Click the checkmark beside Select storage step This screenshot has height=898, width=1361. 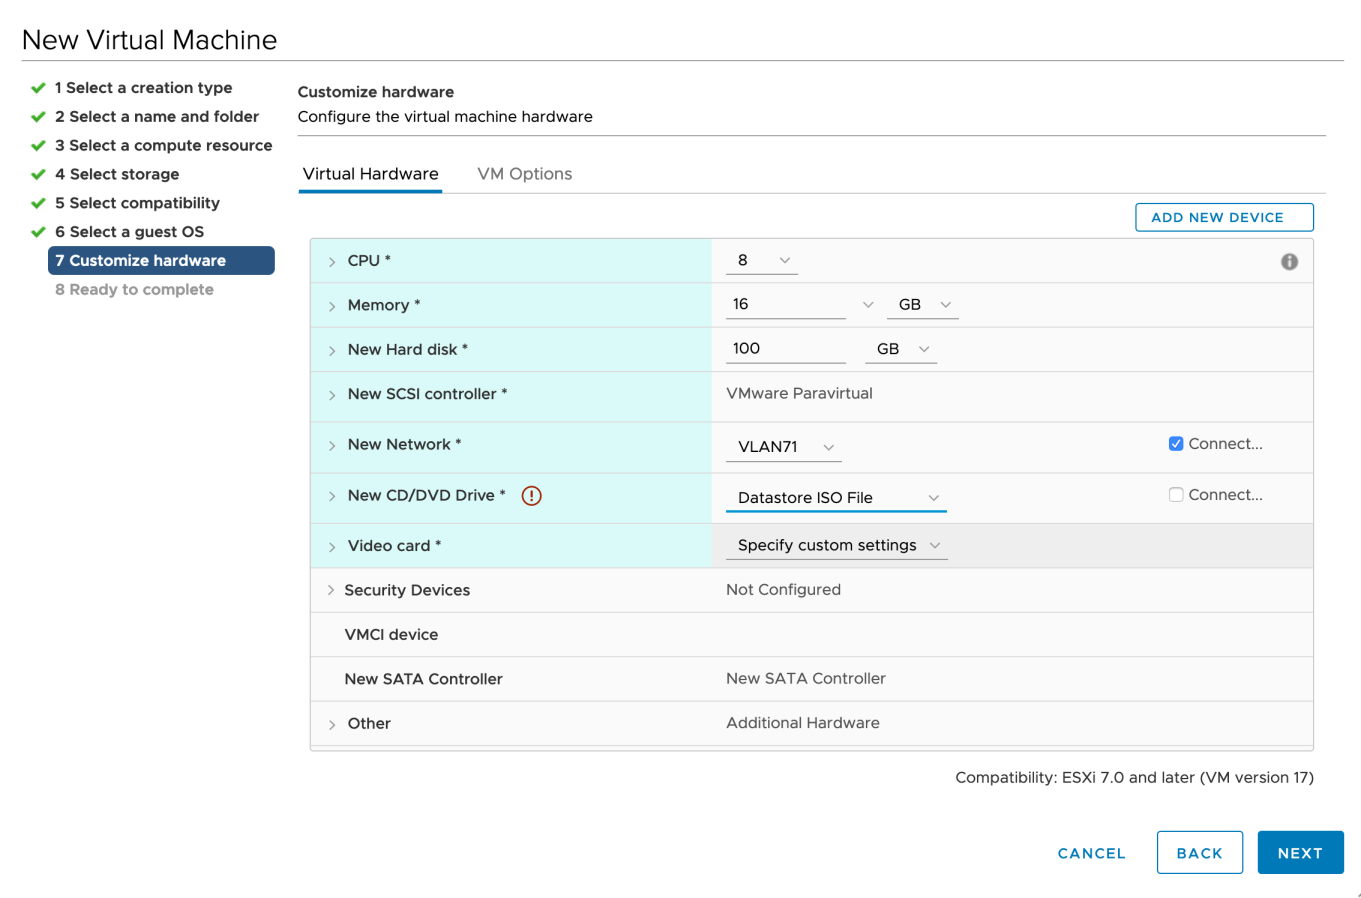[x=38, y=174]
